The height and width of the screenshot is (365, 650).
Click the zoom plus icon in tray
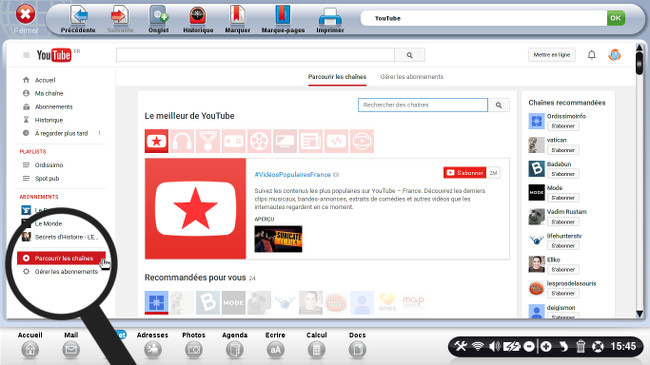pyautogui.click(x=546, y=346)
